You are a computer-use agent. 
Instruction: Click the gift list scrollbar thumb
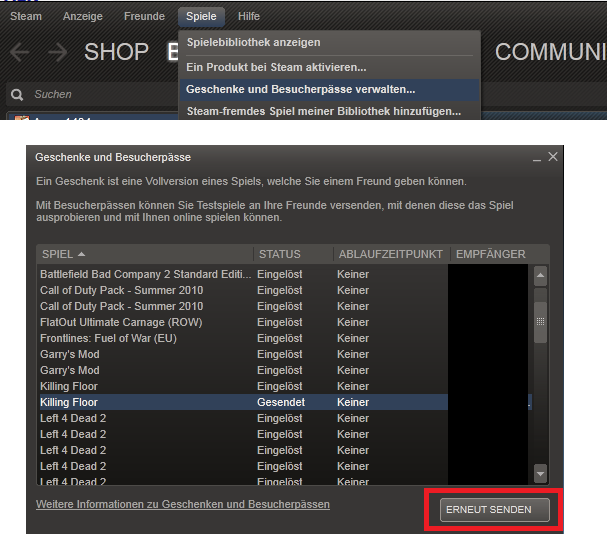(x=540, y=322)
